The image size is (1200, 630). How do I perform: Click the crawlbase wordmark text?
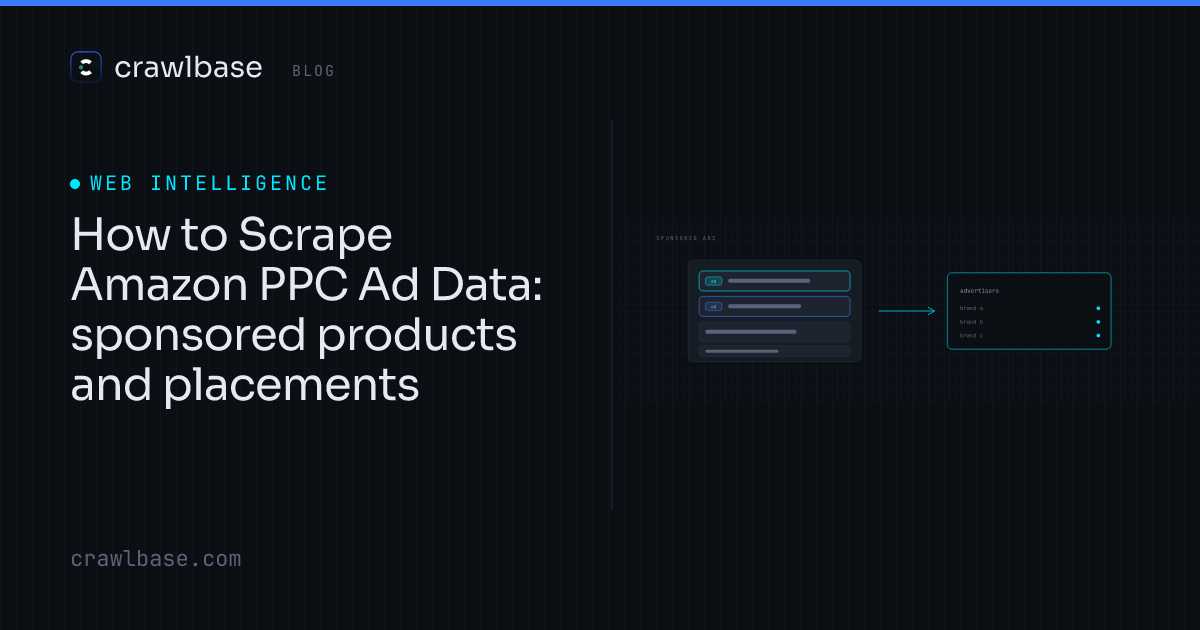tap(188, 68)
